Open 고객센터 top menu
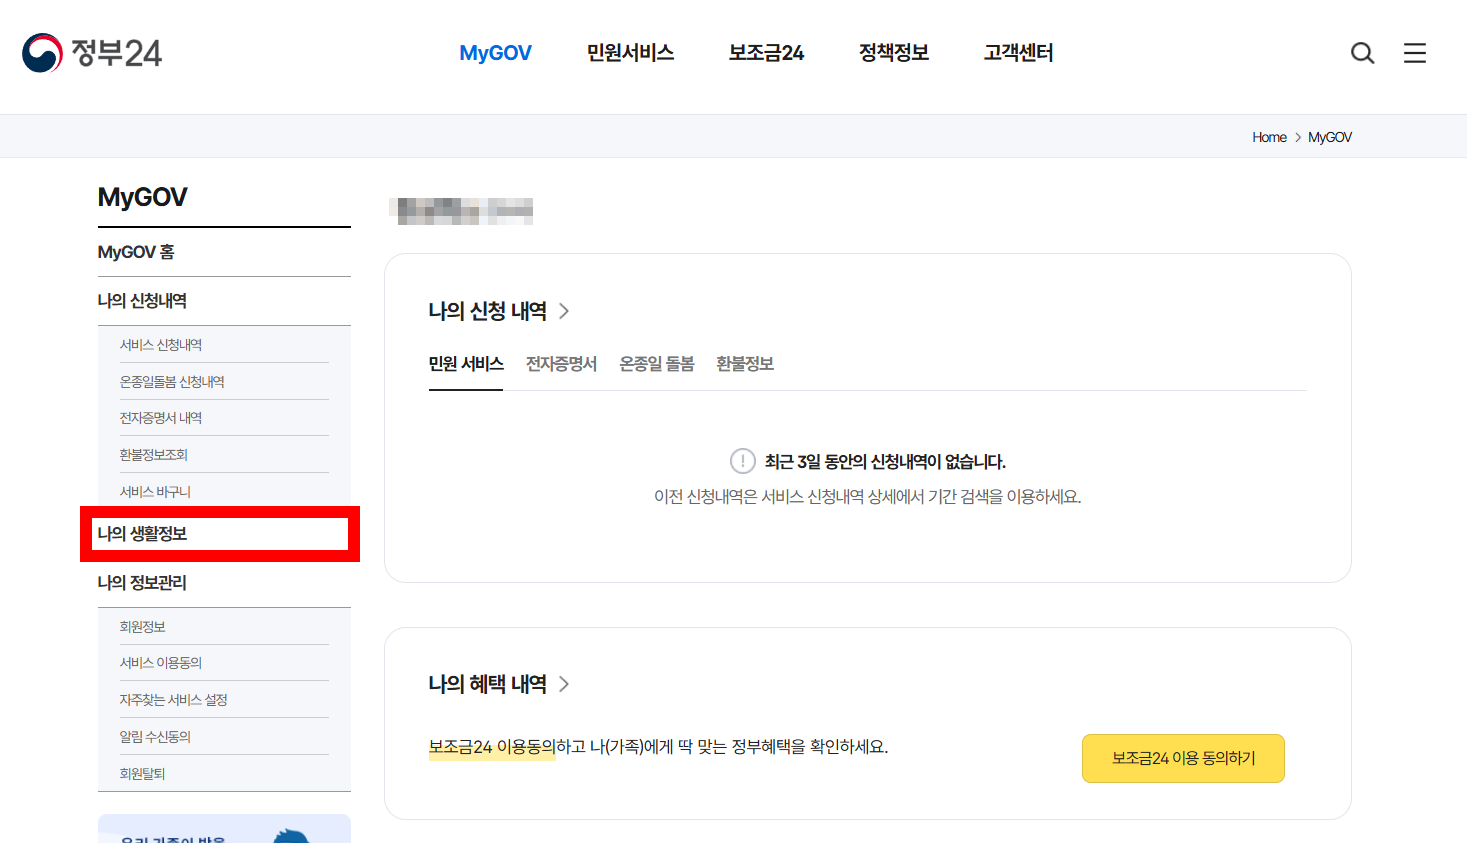Image resolution: width=1467 pixels, height=843 pixels. tap(1018, 53)
